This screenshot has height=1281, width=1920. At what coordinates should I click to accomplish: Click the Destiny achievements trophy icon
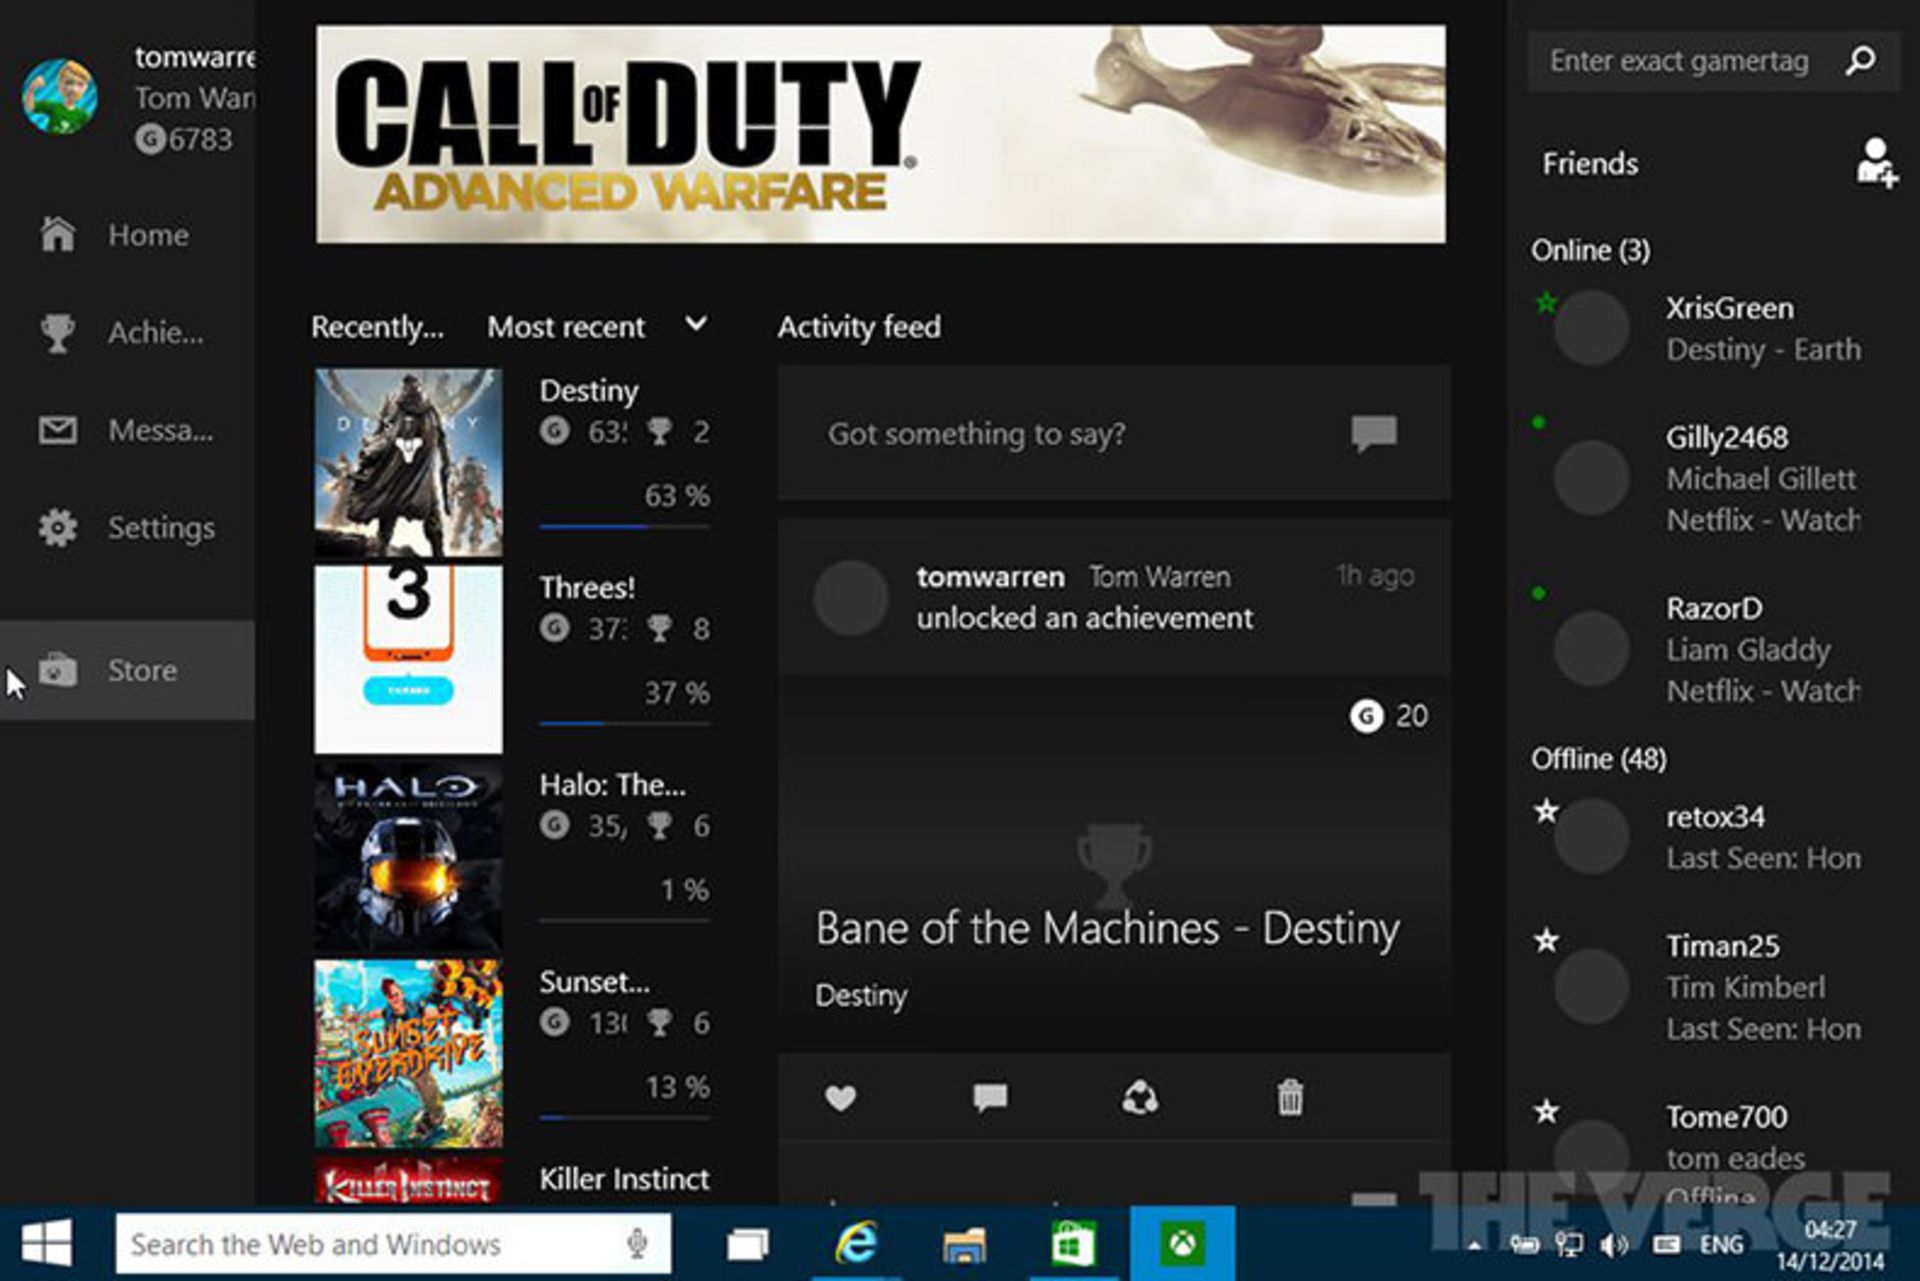pos(660,431)
